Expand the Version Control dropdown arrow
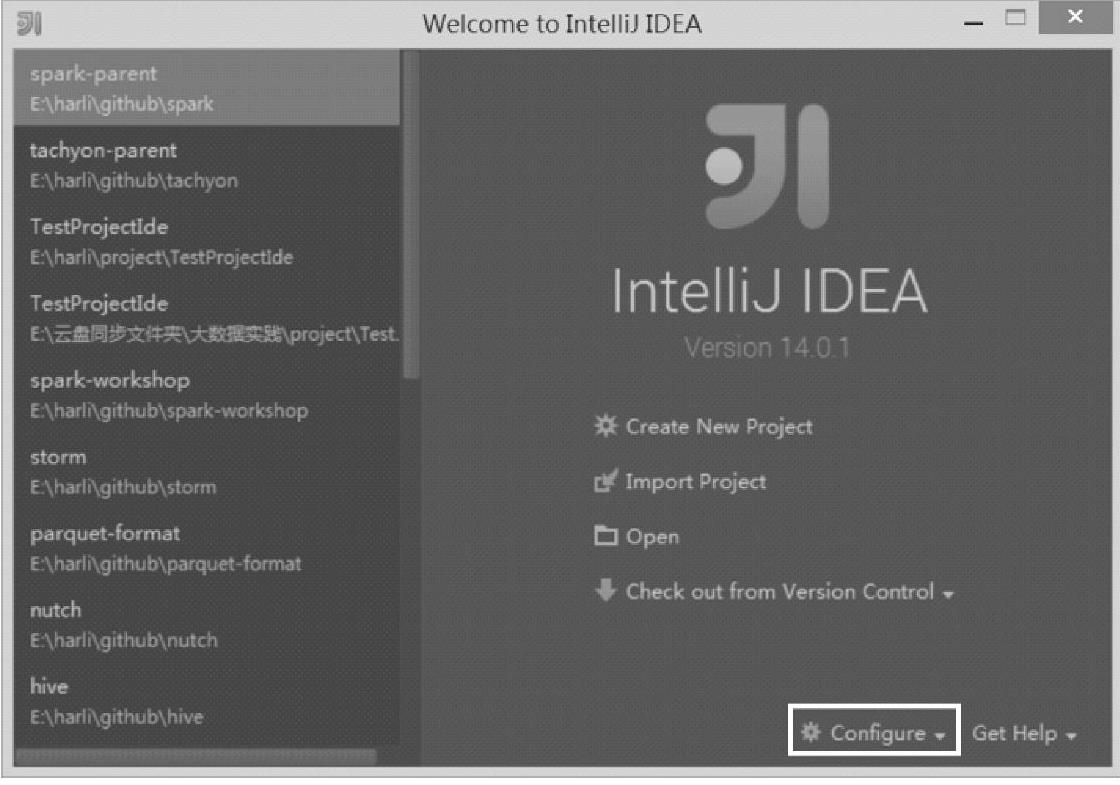This screenshot has width=1120, height=785. 948,594
